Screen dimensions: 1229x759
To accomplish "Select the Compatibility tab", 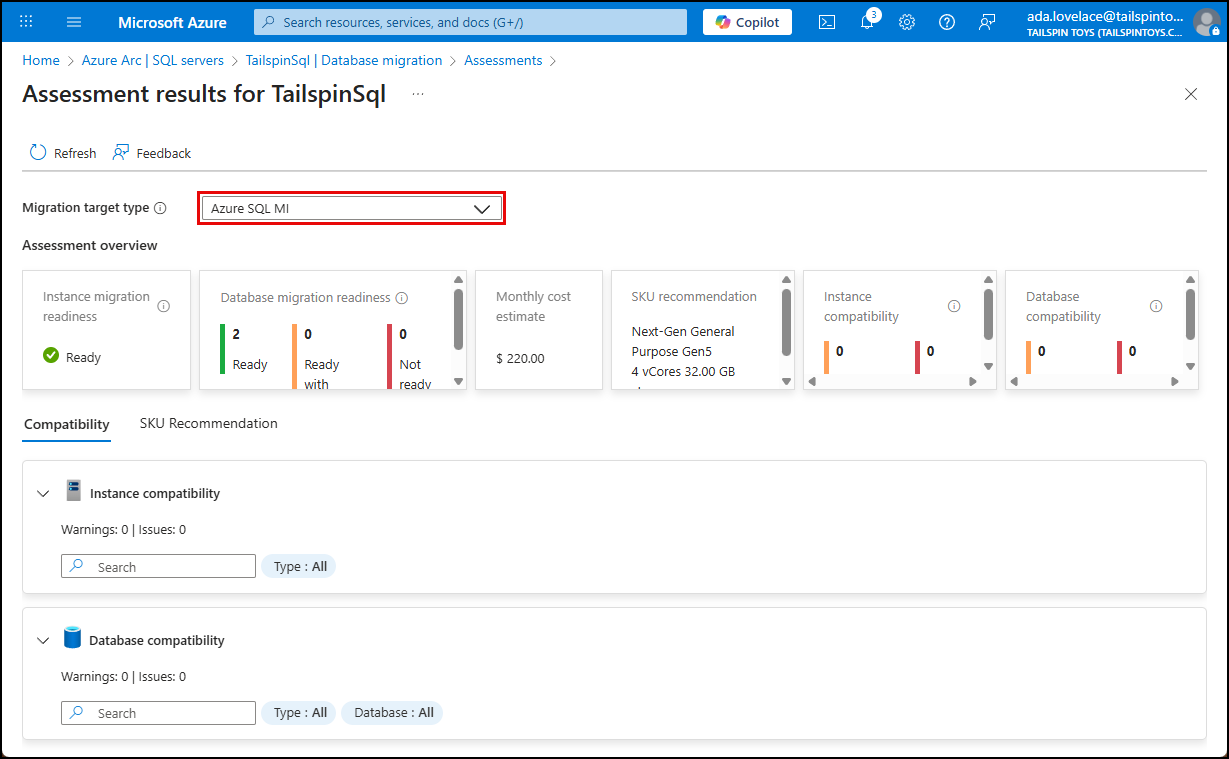I will pyautogui.click(x=66, y=424).
